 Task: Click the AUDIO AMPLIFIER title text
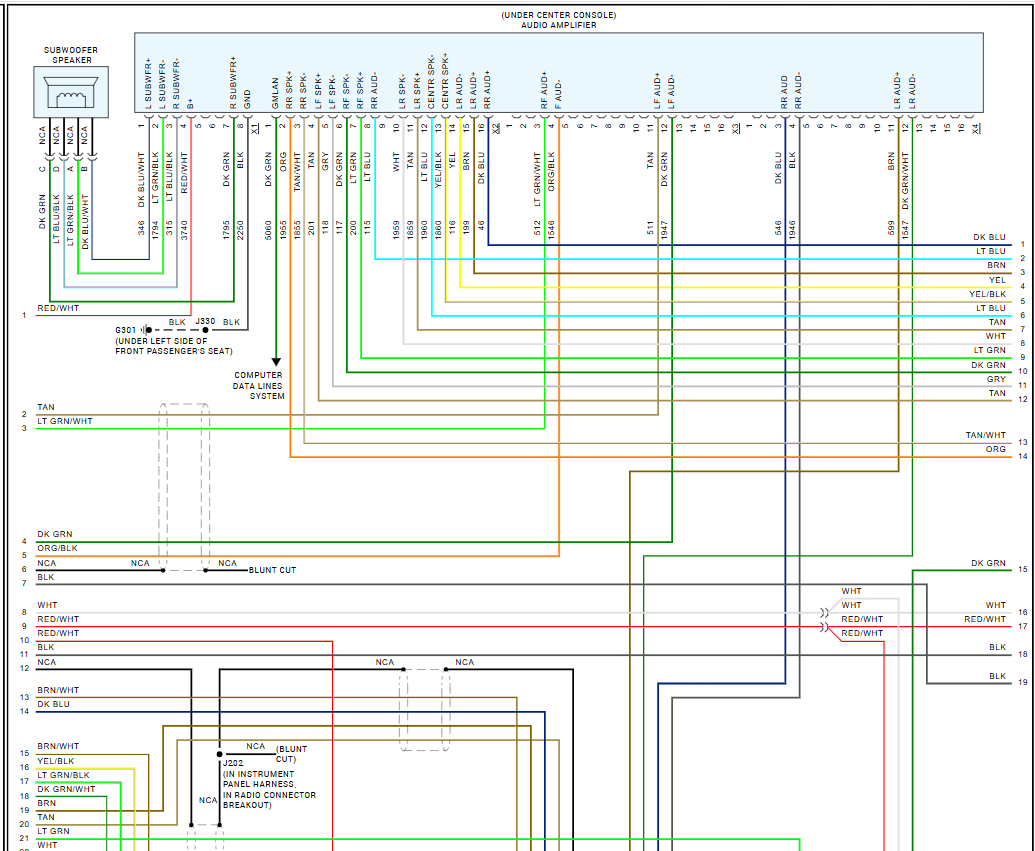558,25
